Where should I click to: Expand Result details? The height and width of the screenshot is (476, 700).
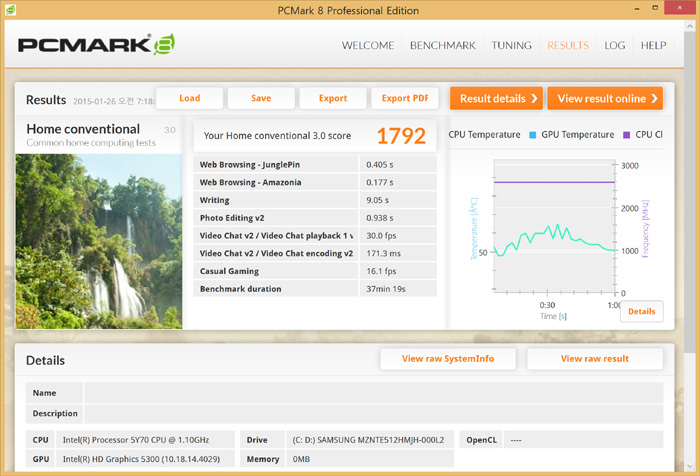coord(496,98)
